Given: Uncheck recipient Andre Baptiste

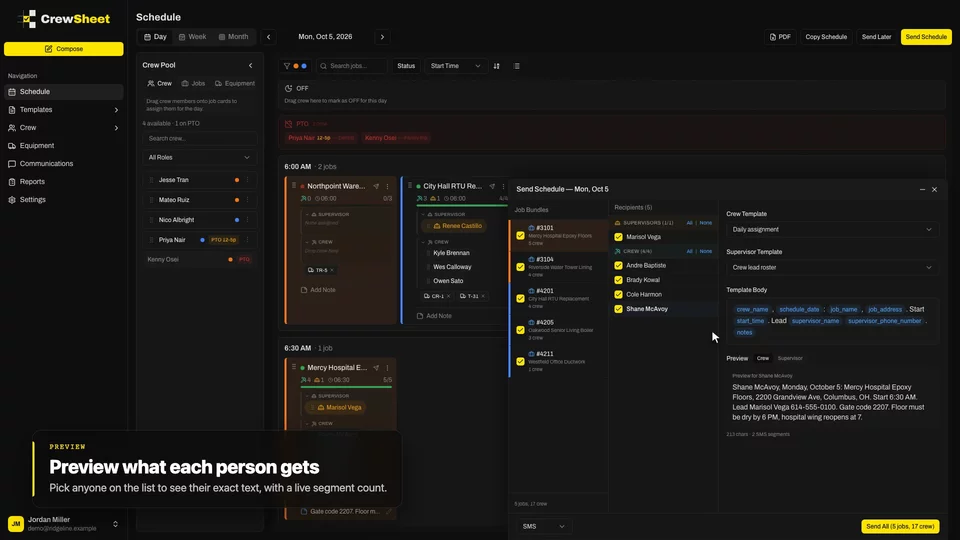Looking at the screenshot, I should tap(618, 266).
